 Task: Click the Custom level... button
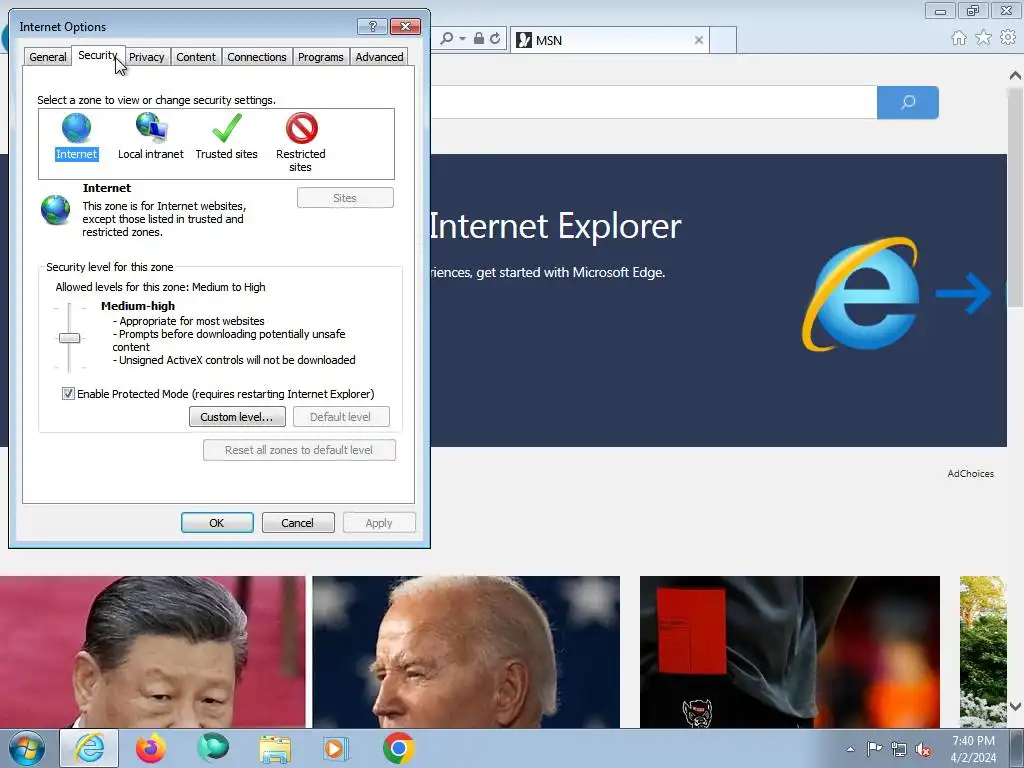coord(237,417)
